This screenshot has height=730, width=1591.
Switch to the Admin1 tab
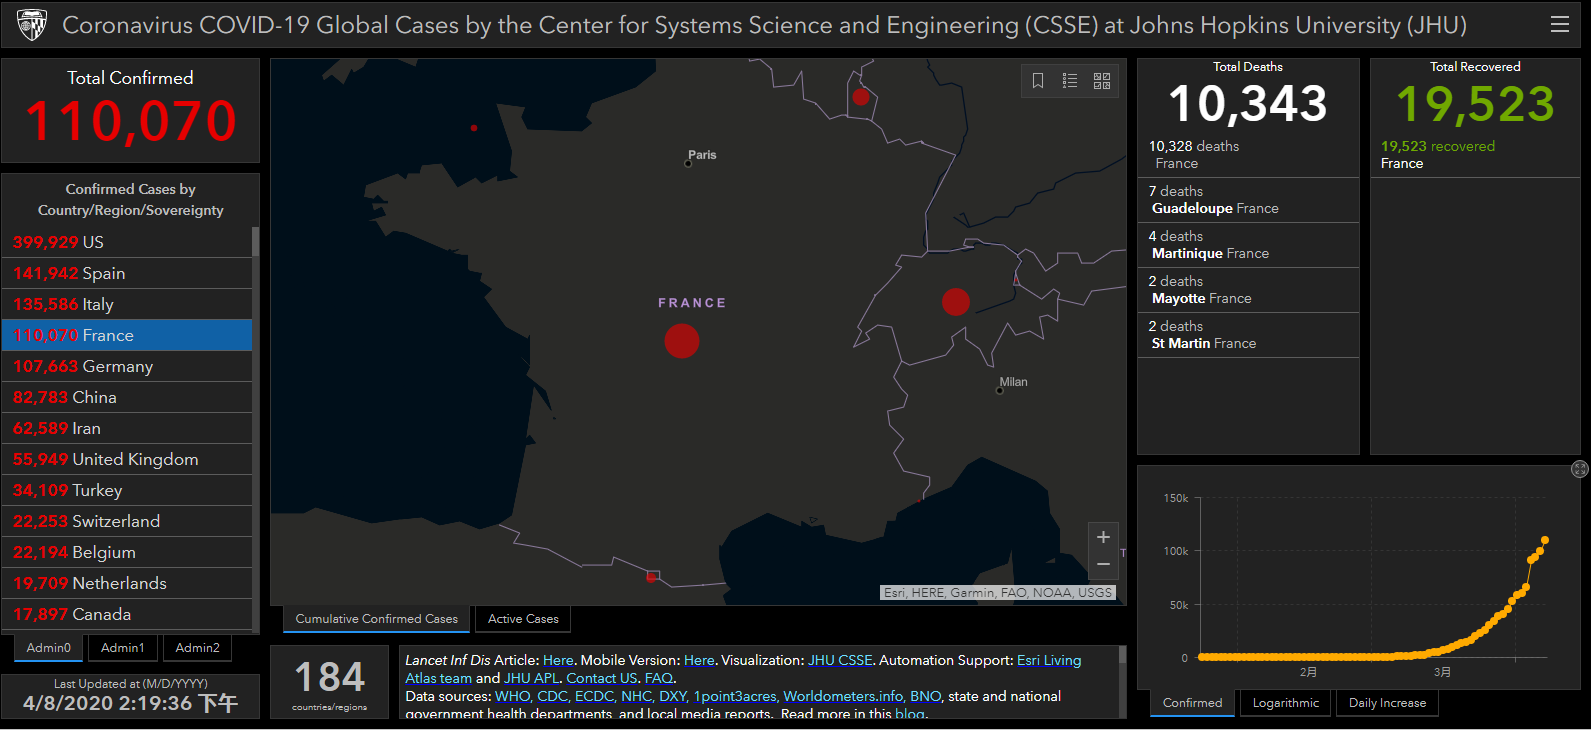click(122, 648)
